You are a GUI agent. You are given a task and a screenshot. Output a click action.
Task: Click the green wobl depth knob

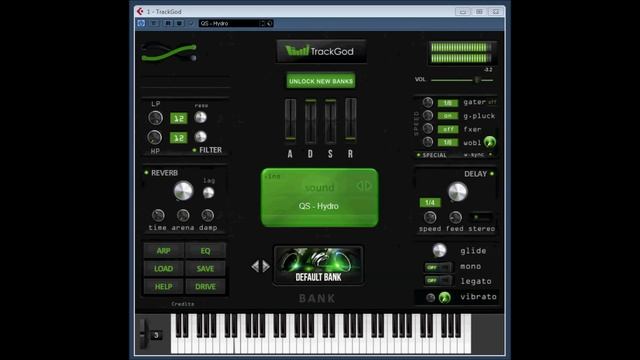pos(489,142)
